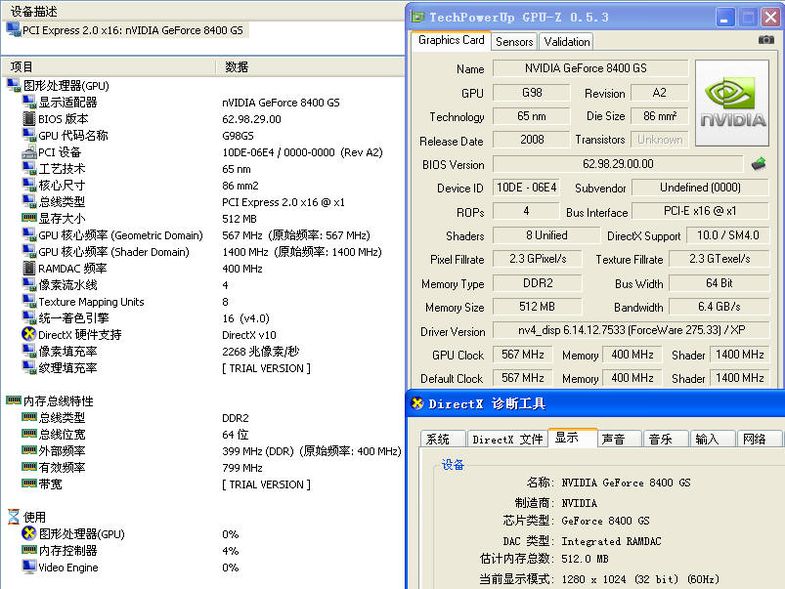The height and width of the screenshot is (589, 785).
Task: Click the PCI 设备 row icon
Action: point(29,152)
